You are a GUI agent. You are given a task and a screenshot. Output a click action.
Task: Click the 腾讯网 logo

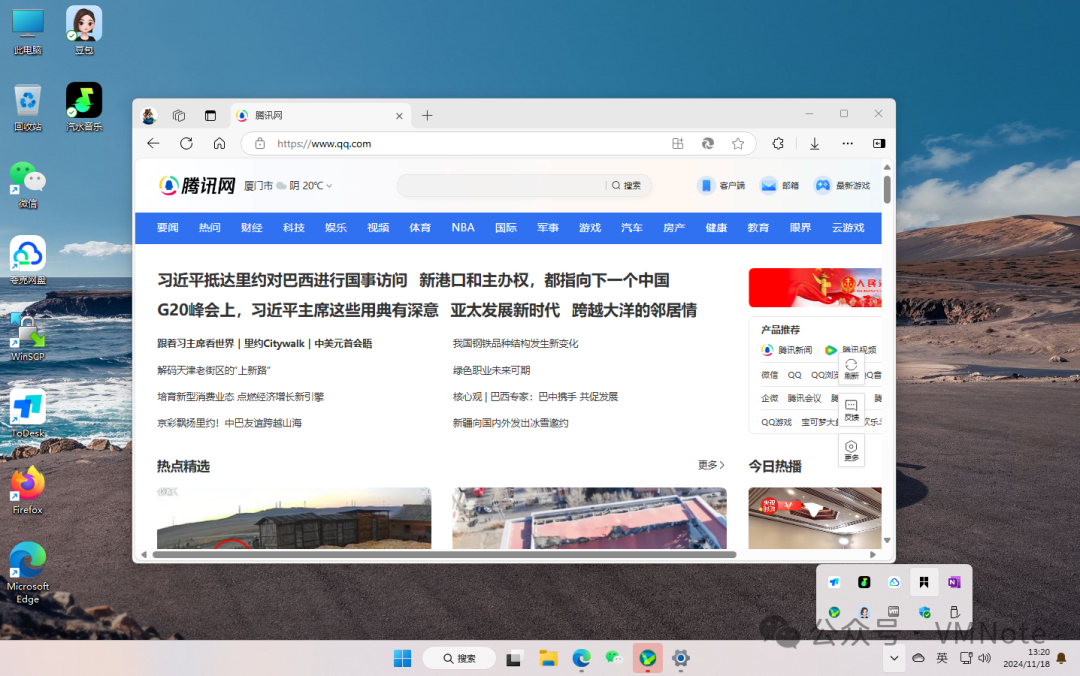point(197,185)
